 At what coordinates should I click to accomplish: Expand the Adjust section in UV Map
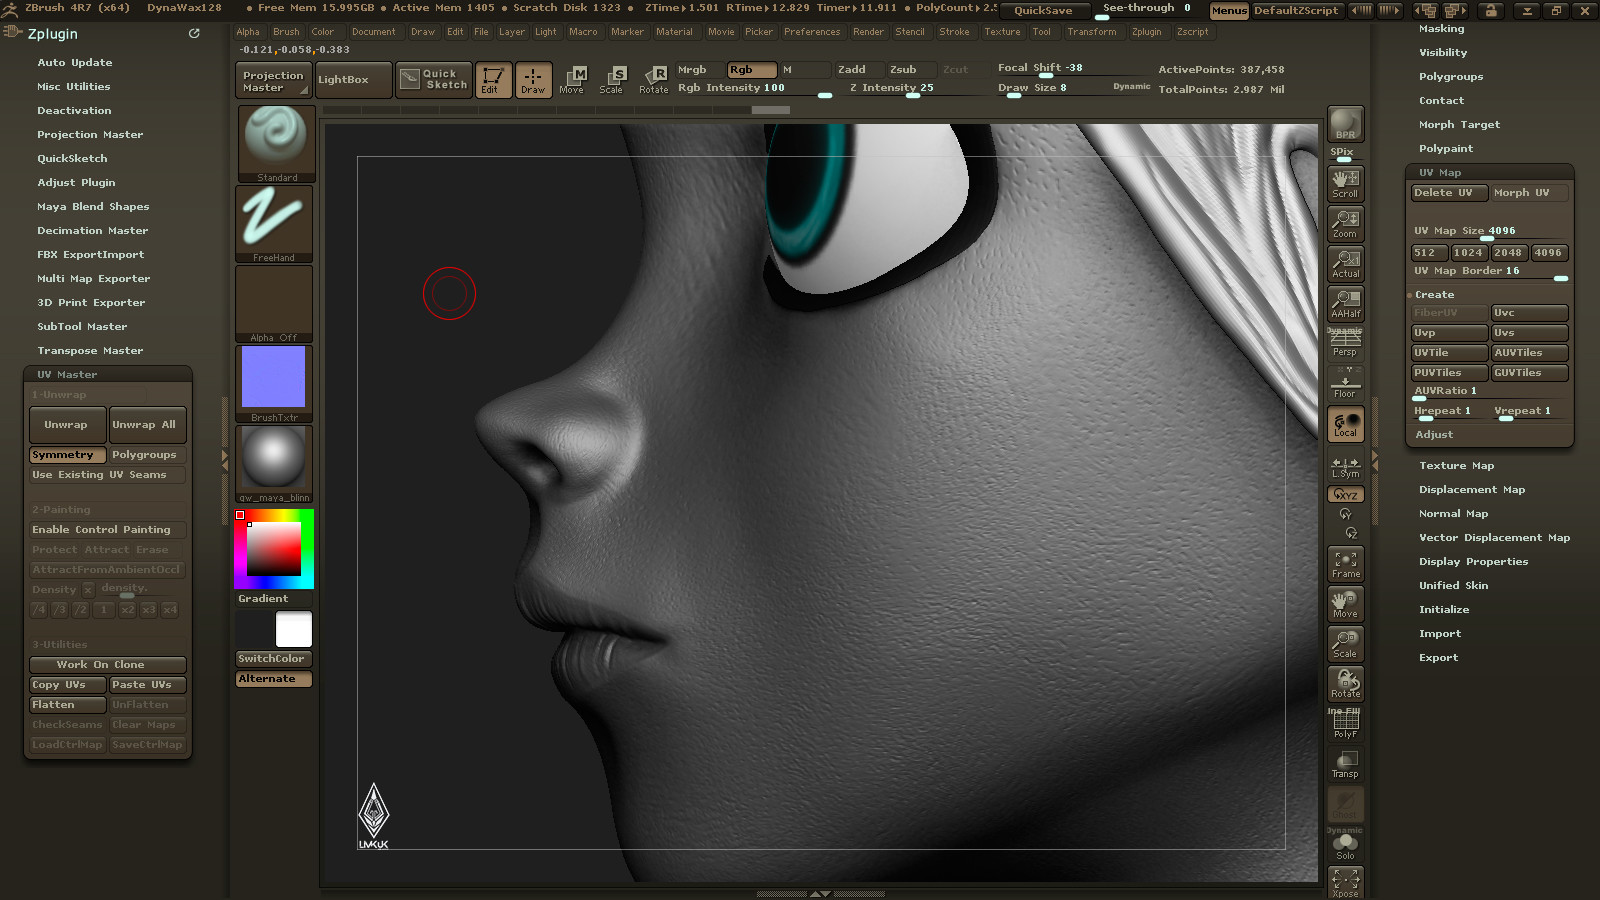coord(1434,434)
